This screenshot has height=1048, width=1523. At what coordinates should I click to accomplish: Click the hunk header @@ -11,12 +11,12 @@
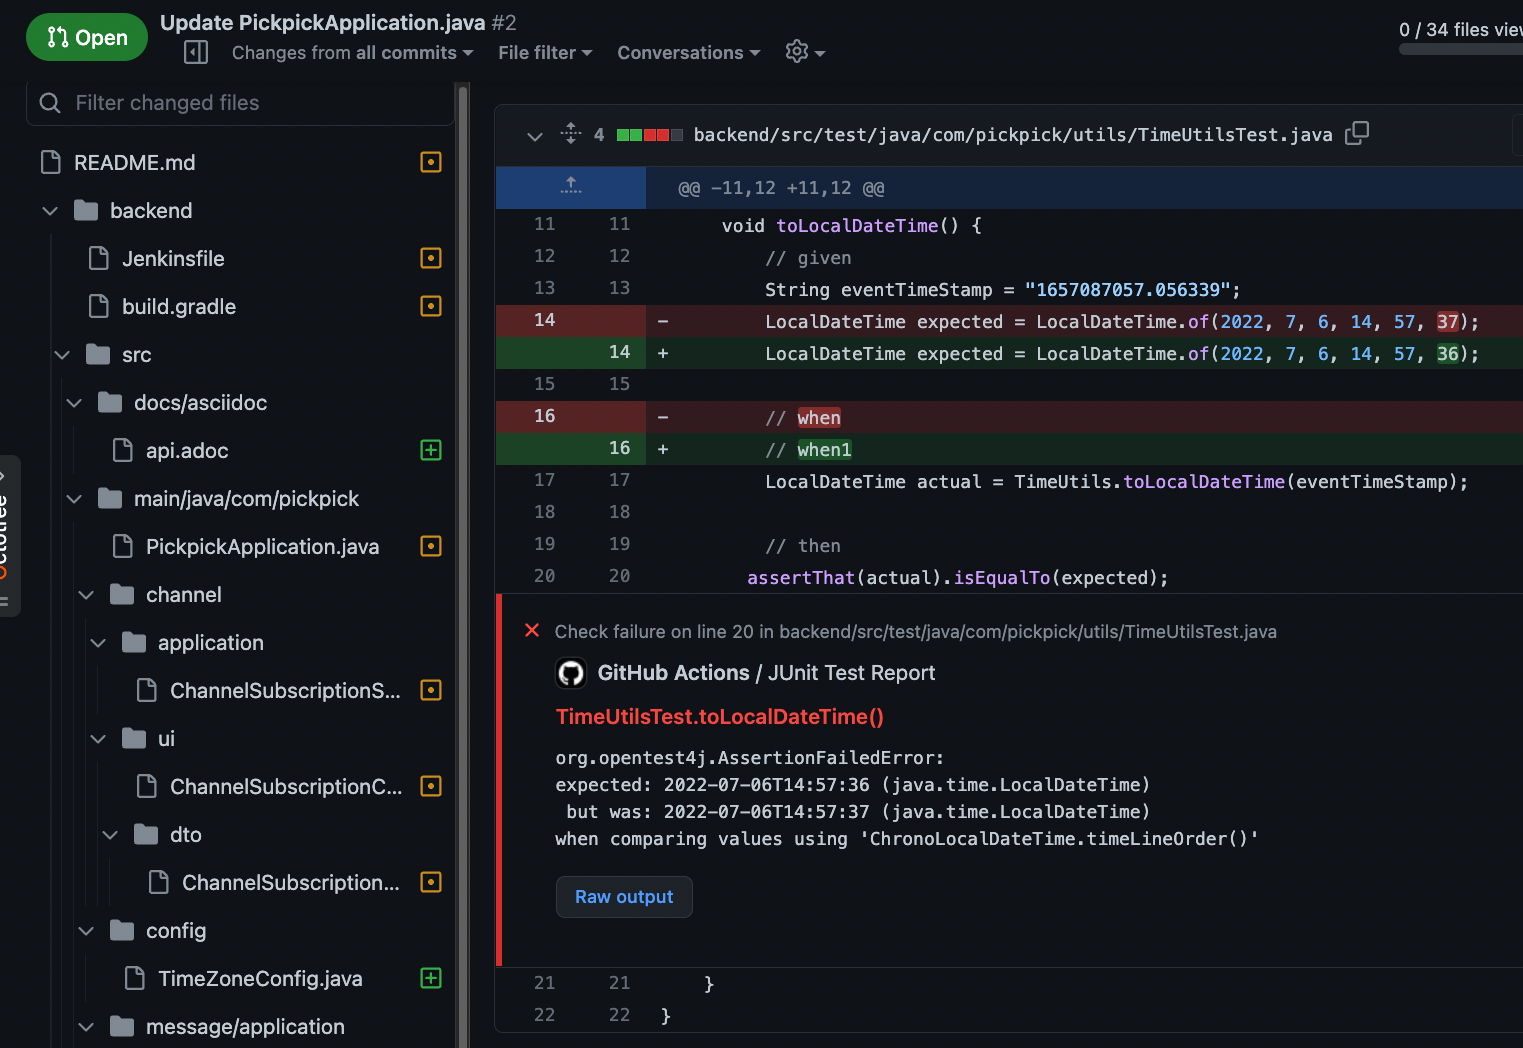(x=781, y=188)
